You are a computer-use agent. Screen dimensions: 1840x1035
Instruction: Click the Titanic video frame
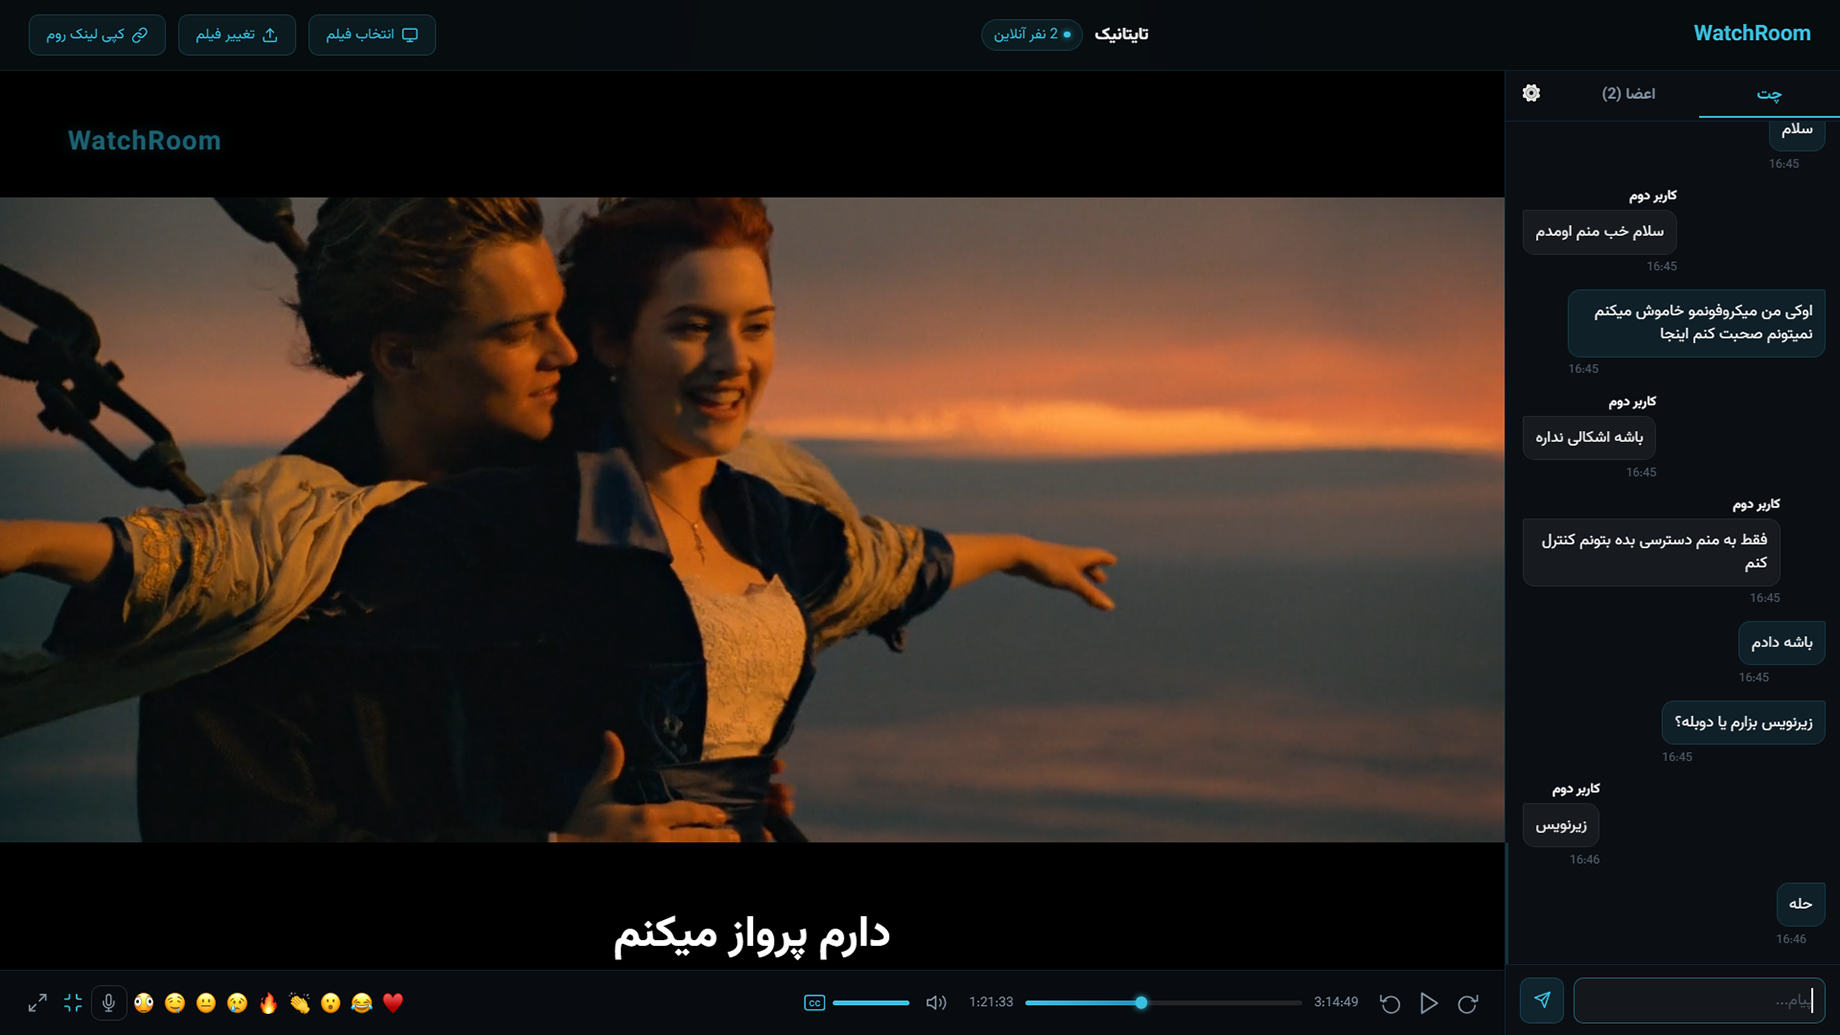(752, 519)
